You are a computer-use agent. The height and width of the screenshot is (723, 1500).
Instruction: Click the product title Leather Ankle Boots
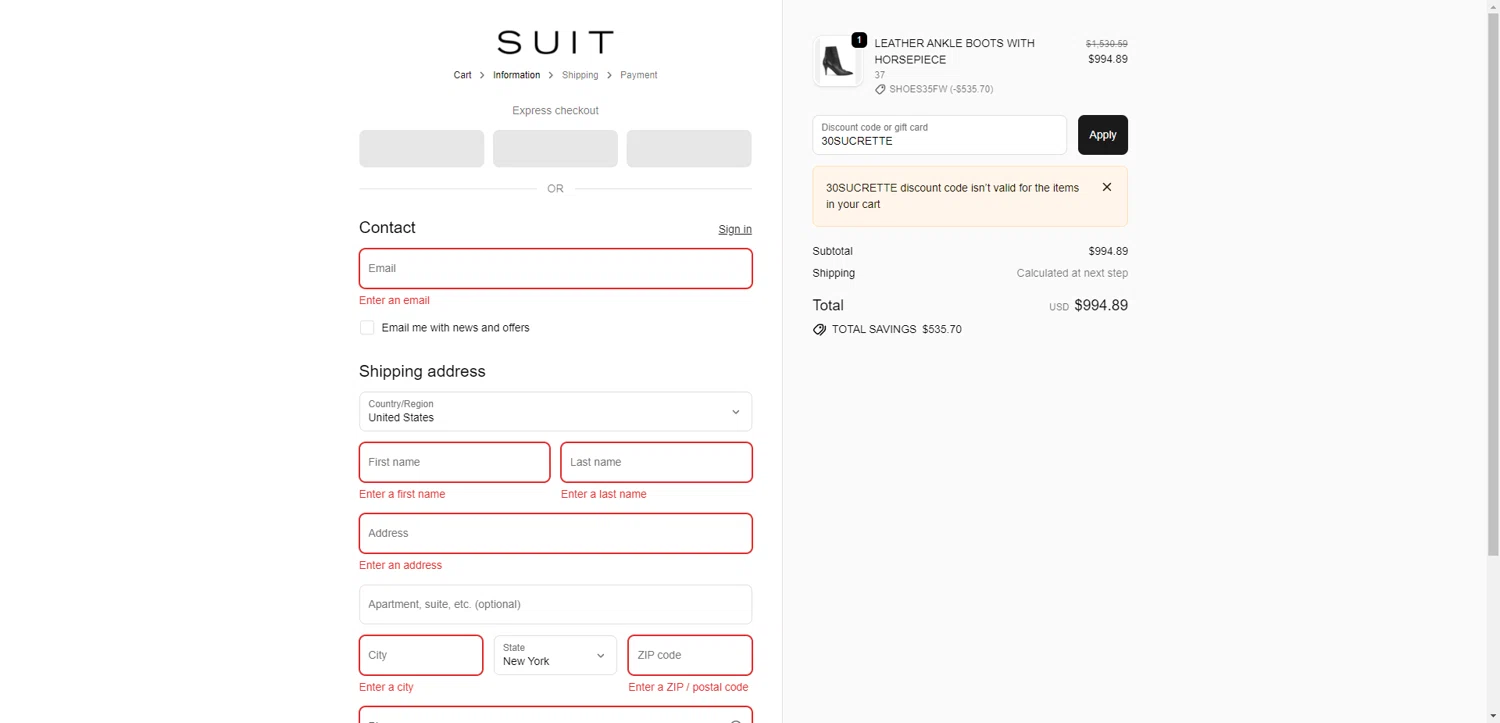[954, 51]
